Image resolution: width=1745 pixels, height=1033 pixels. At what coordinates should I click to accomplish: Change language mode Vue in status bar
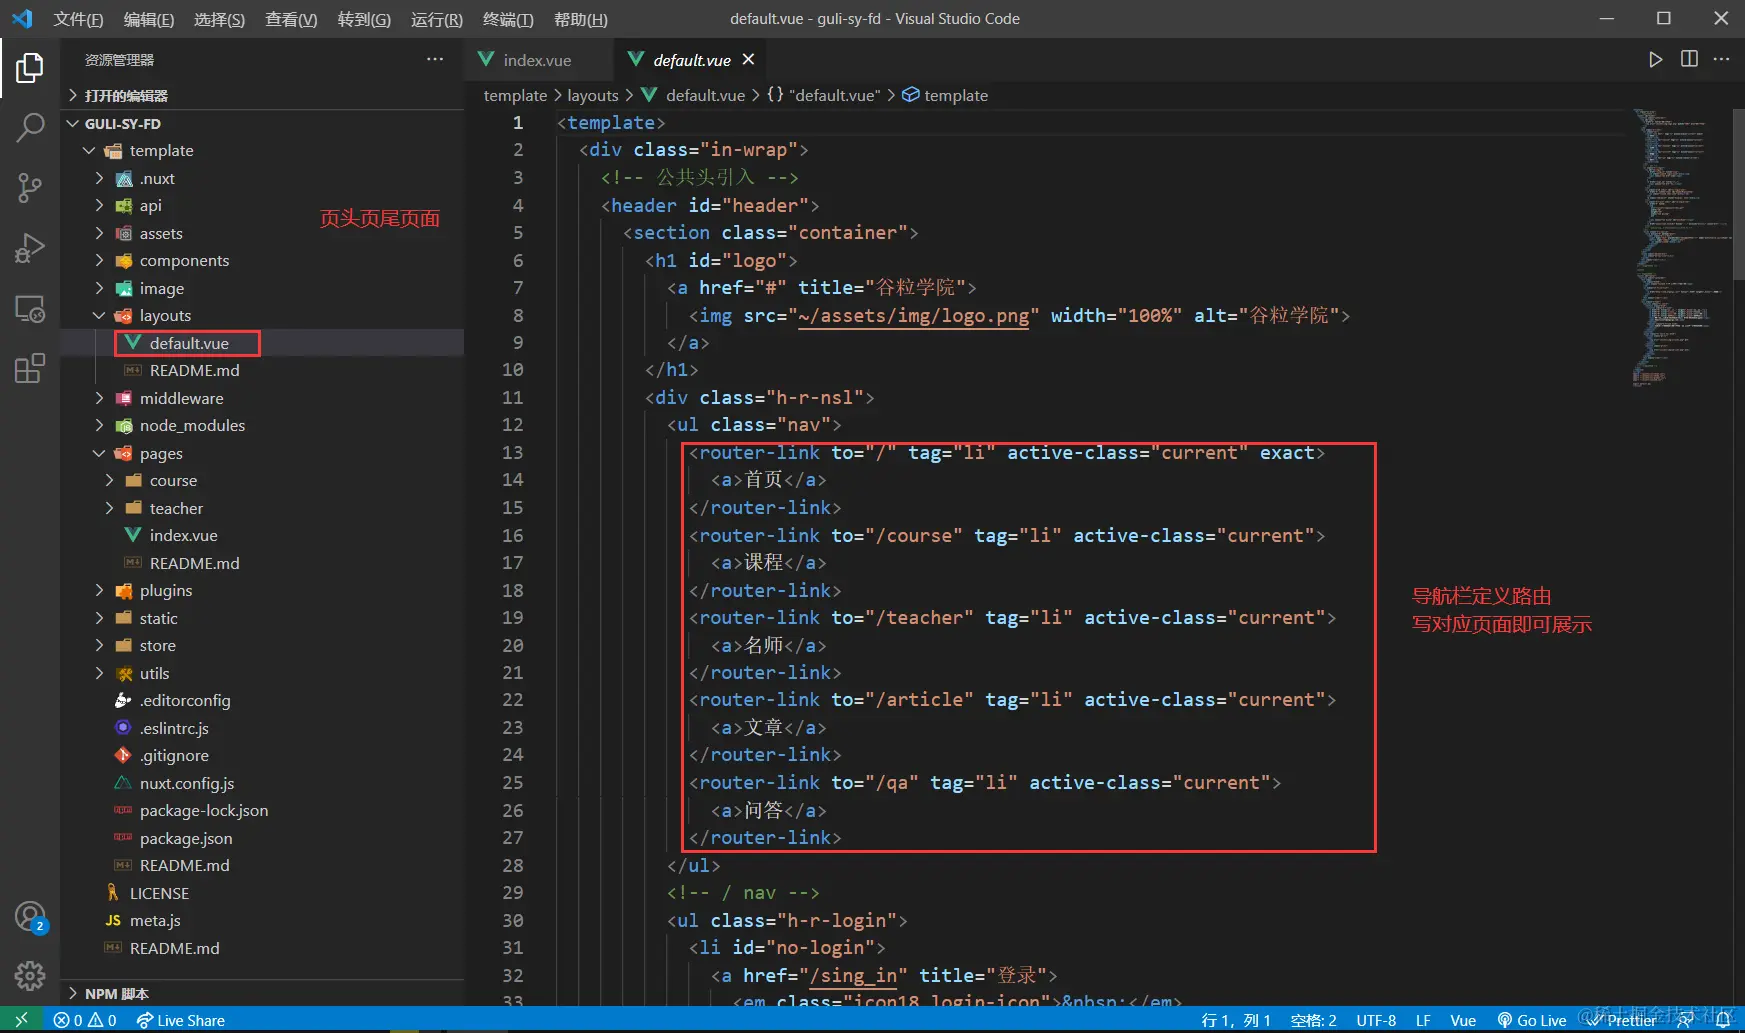pos(1463,1020)
